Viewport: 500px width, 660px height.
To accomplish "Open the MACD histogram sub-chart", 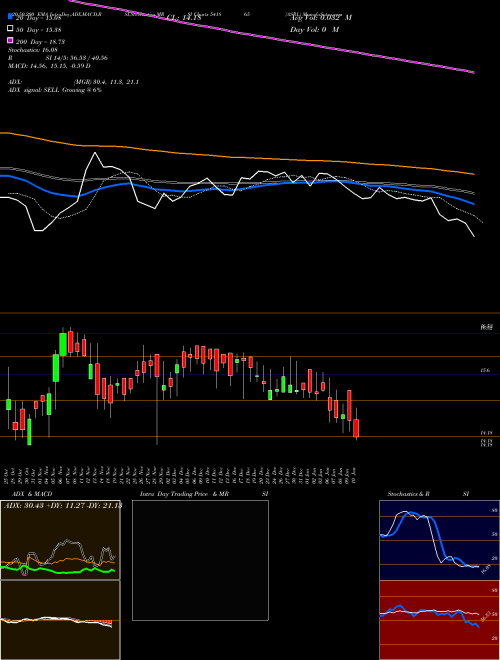I will point(60,620).
